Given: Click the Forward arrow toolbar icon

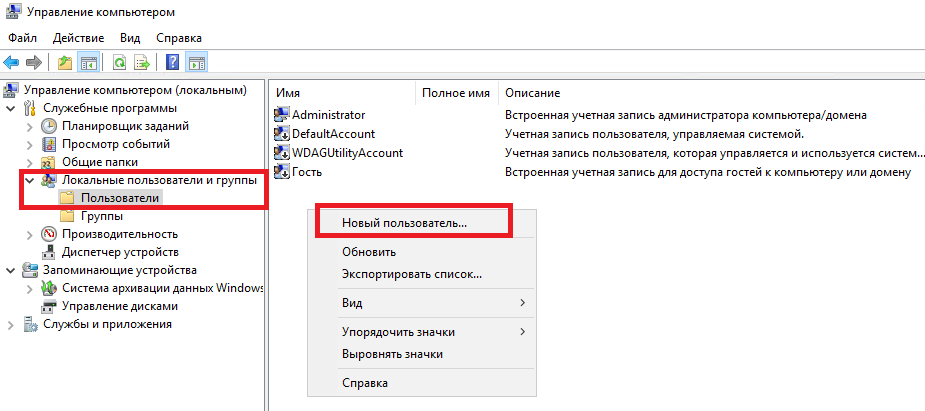Looking at the screenshot, I should (34, 62).
